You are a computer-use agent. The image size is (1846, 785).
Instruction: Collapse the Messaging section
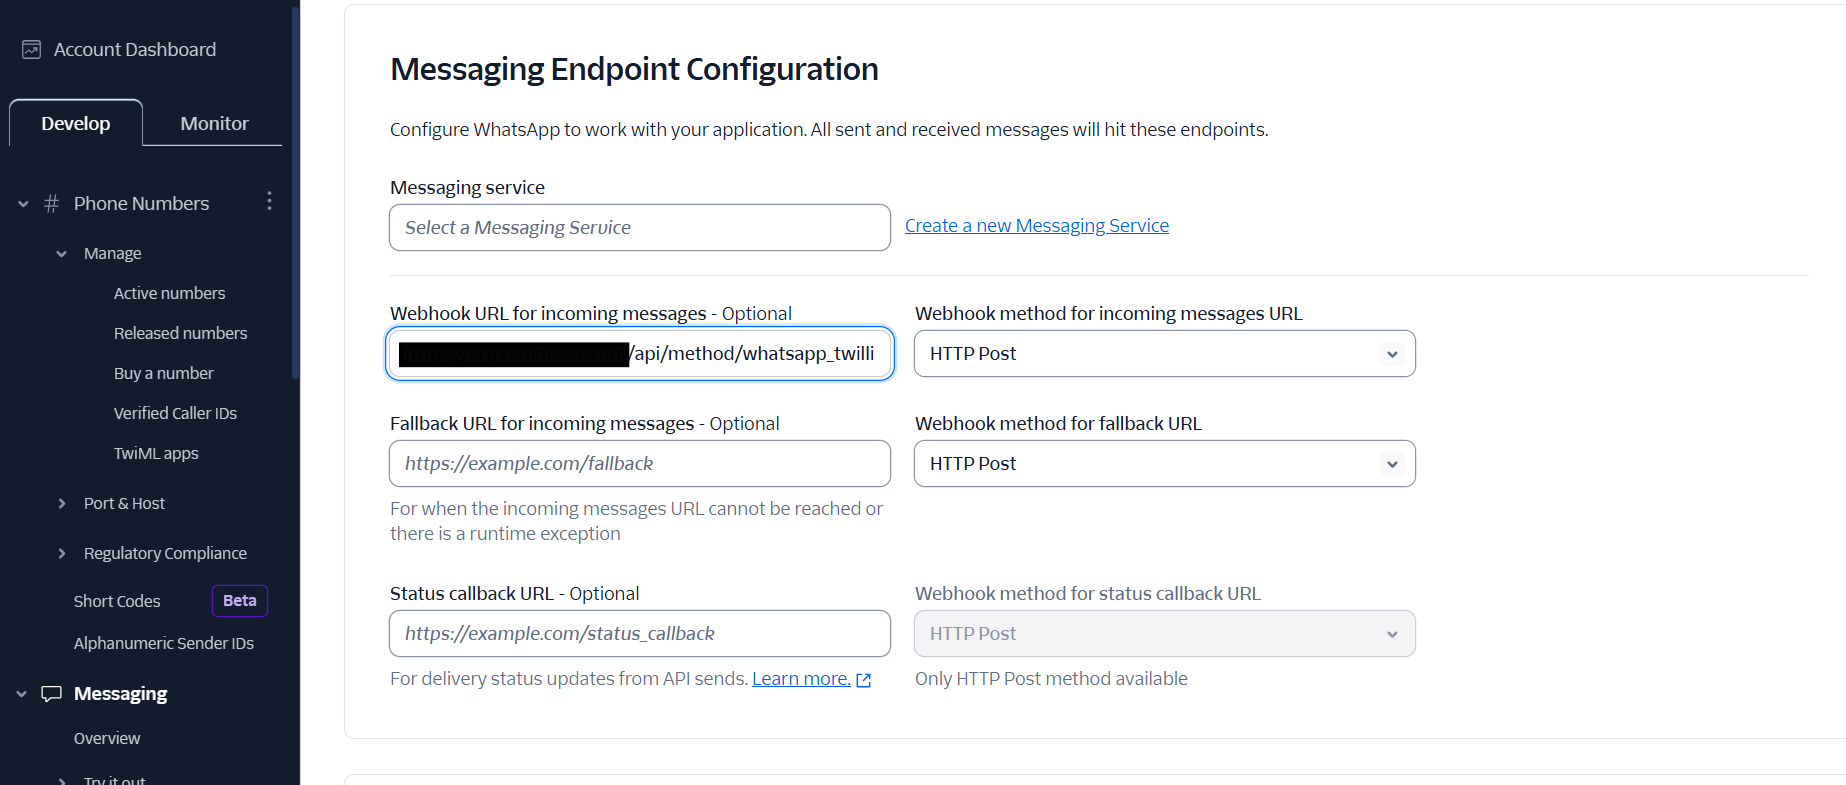[21, 693]
